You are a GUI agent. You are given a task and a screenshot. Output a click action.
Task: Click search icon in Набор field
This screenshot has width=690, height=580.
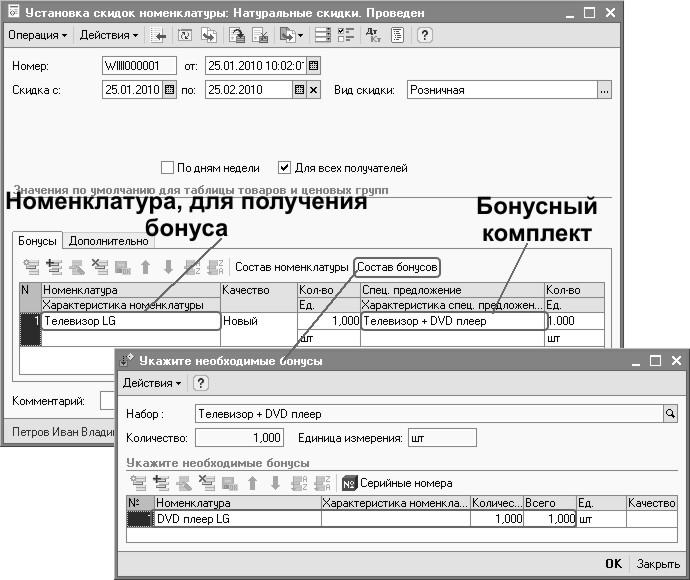point(670,412)
